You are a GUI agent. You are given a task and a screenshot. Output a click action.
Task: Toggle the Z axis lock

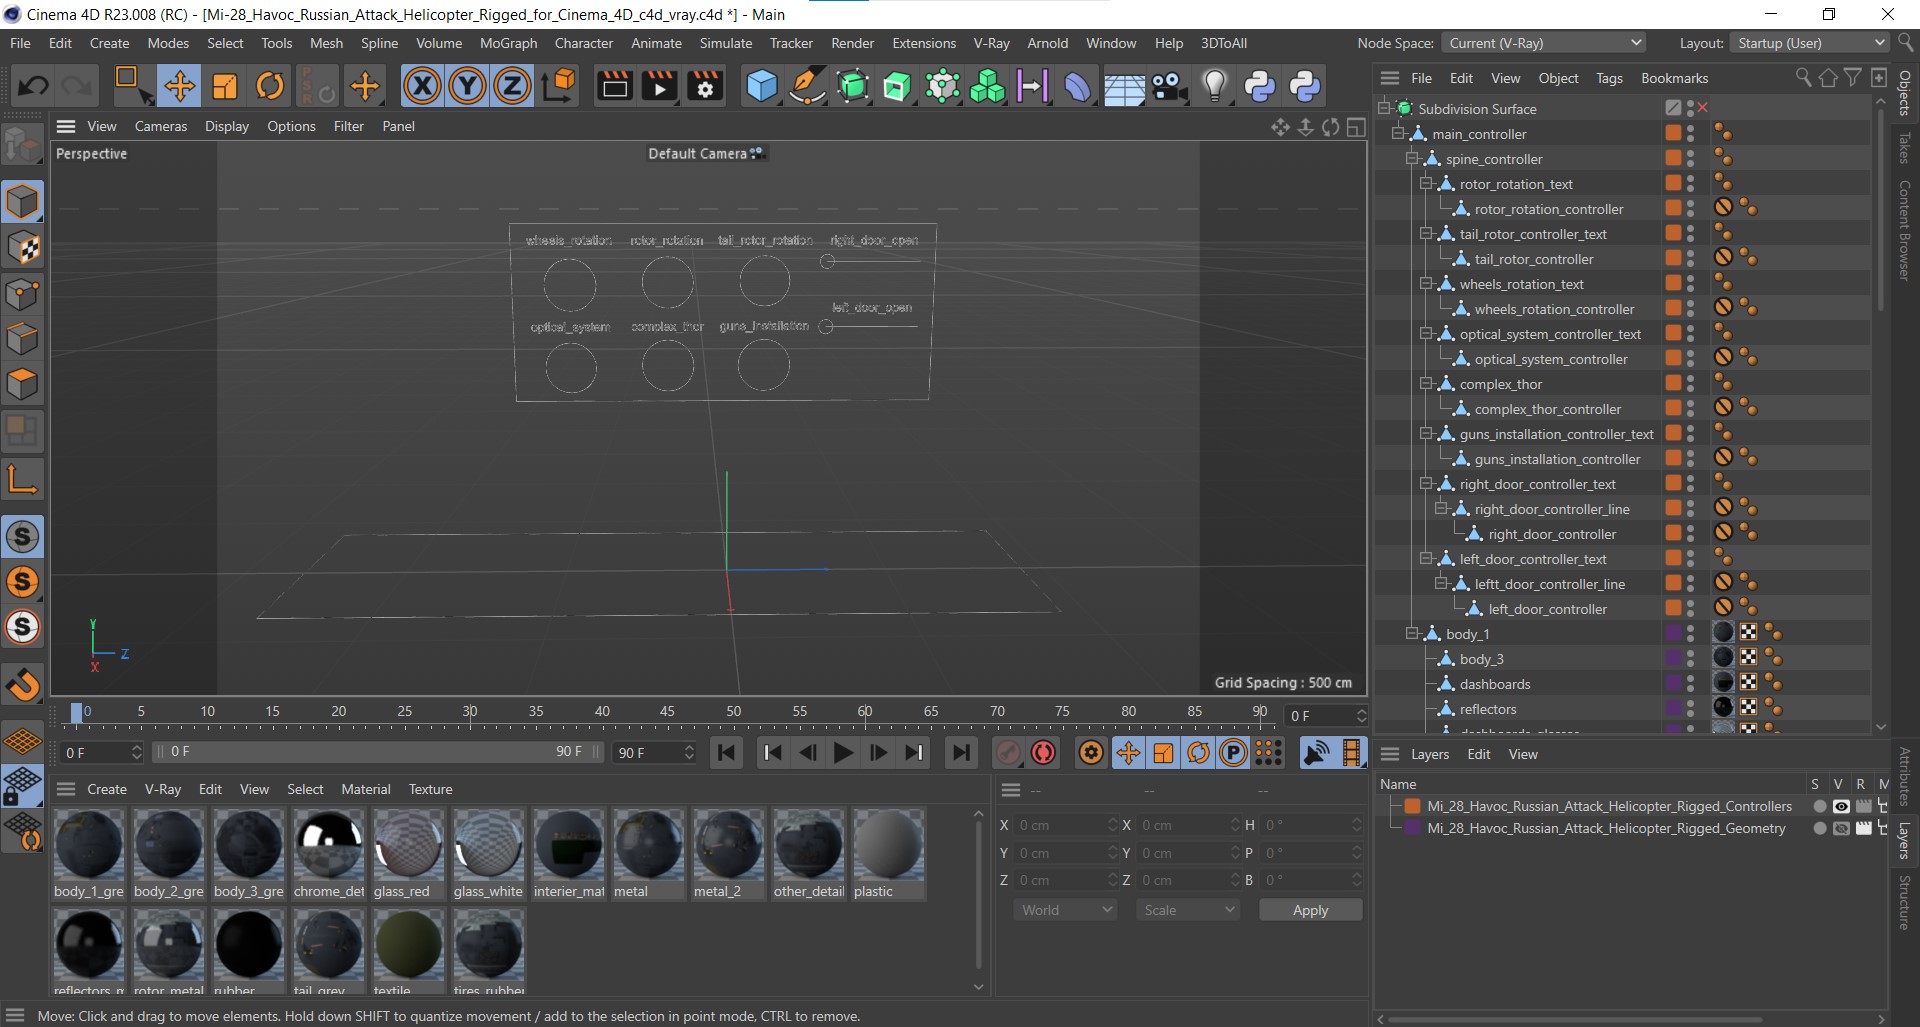pyautogui.click(x=512, y=86)
